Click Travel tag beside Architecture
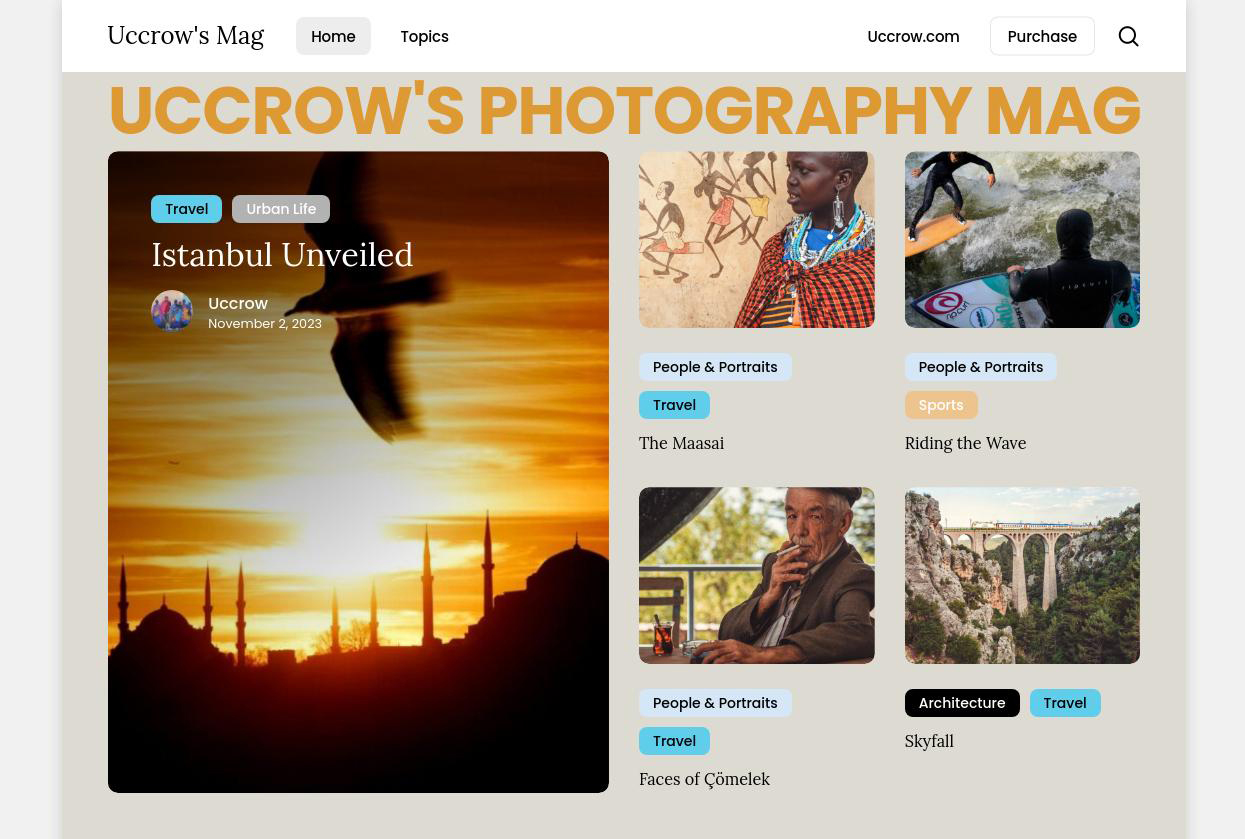 coord(1065,703)
